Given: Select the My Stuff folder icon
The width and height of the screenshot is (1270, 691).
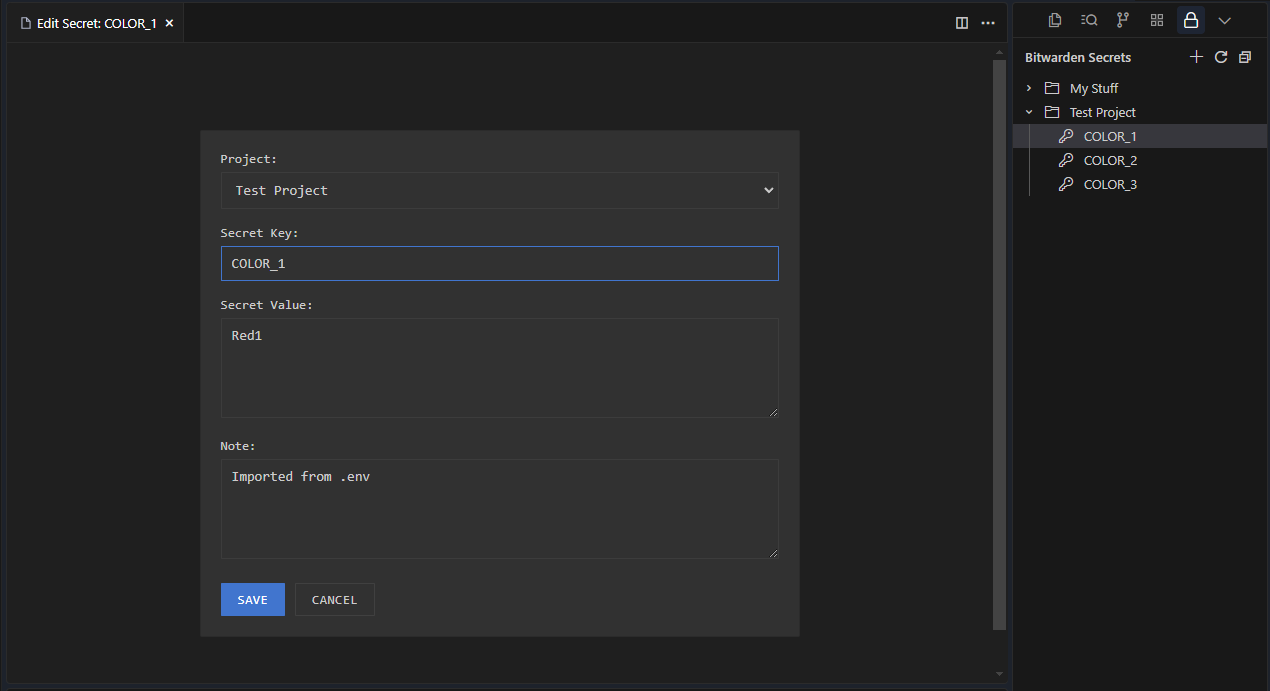Looking at the screenshot, I should coord(1052,88).
